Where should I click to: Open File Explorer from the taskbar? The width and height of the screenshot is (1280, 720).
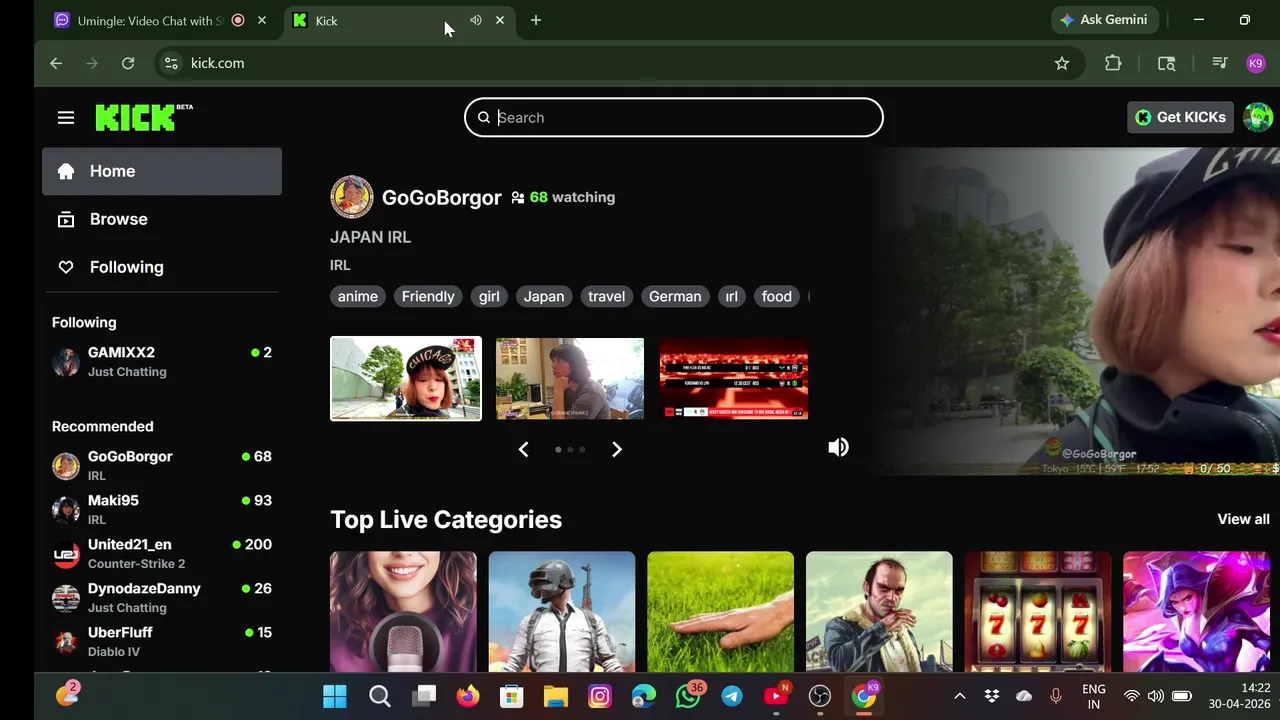(x=556, y=696)
